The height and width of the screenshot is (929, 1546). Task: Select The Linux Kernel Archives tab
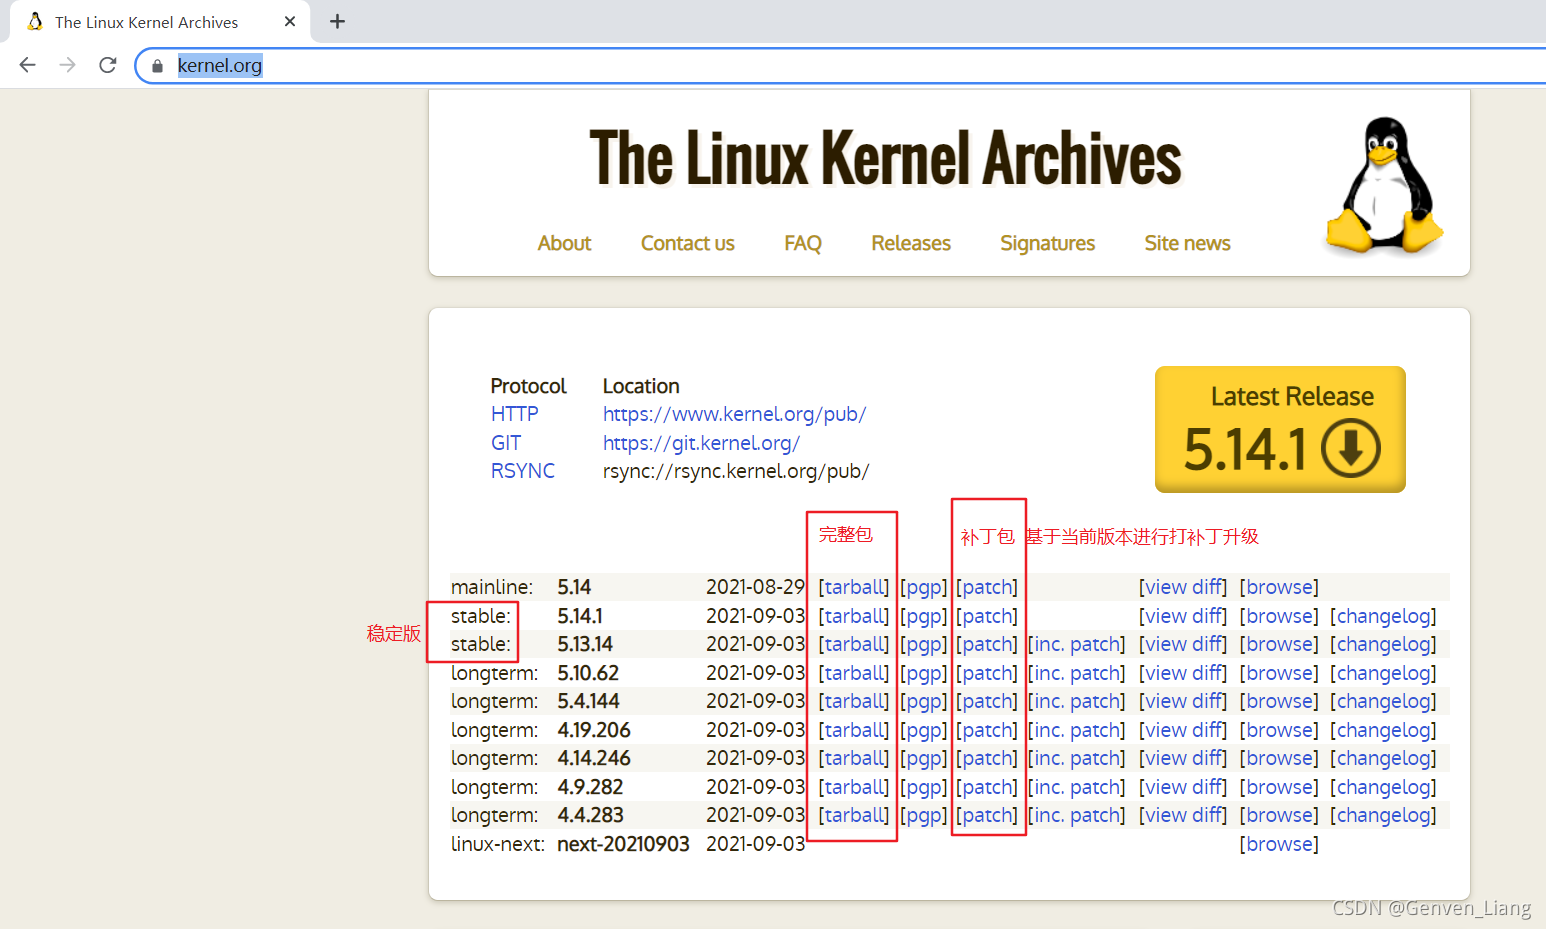pyautogui.click(x=160, y=22)
